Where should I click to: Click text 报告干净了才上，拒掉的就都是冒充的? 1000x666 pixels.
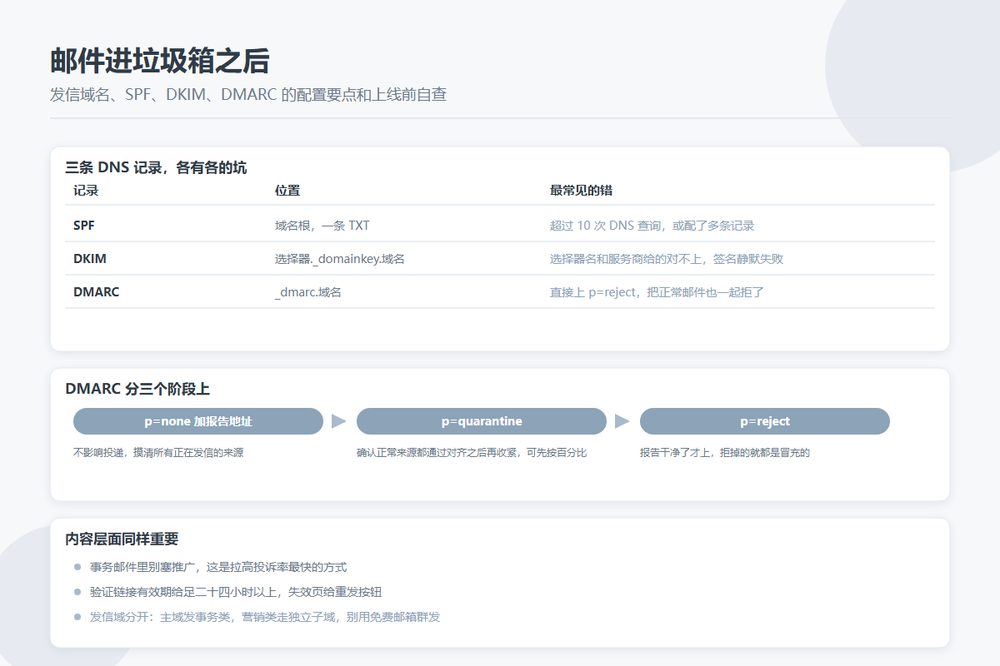point(724,452)
